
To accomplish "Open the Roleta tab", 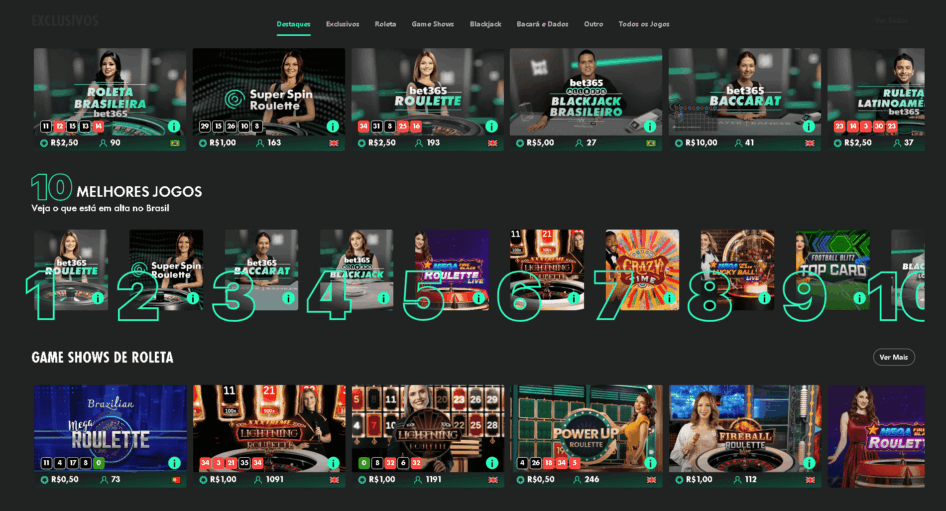I will [x=385, y=24].
